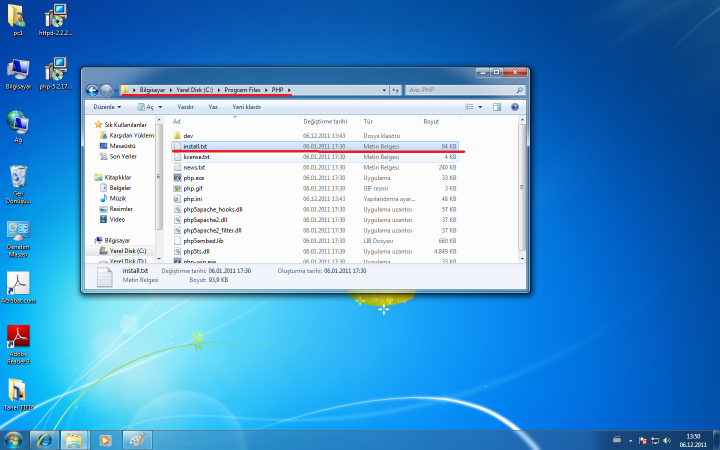This screenshot has width=720, height=450.
Task: Open the Adobe Reader 9 desktop shortcut
Action: [x=18, y=337]
